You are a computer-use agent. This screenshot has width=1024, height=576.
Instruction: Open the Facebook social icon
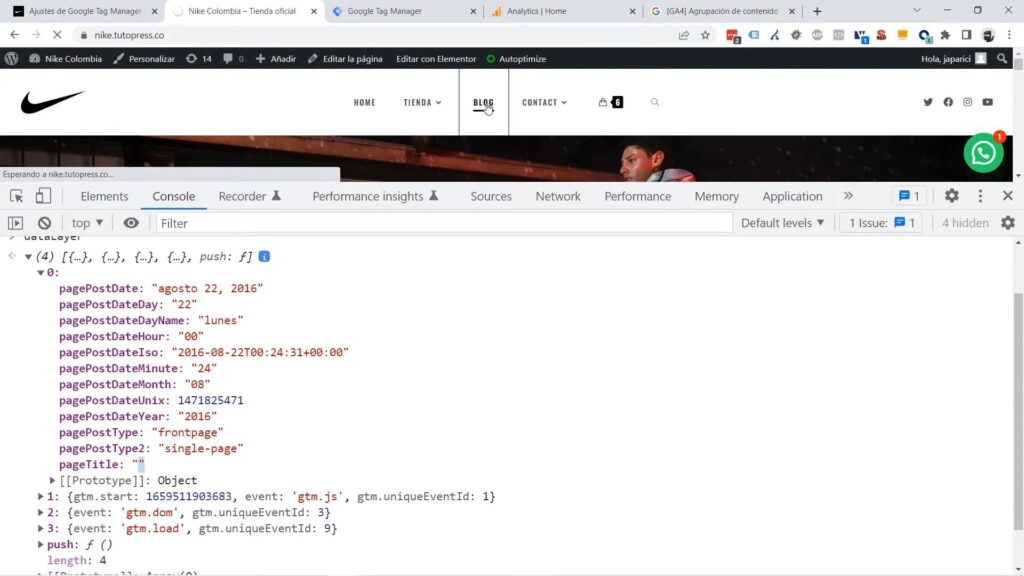pos(948,102)
